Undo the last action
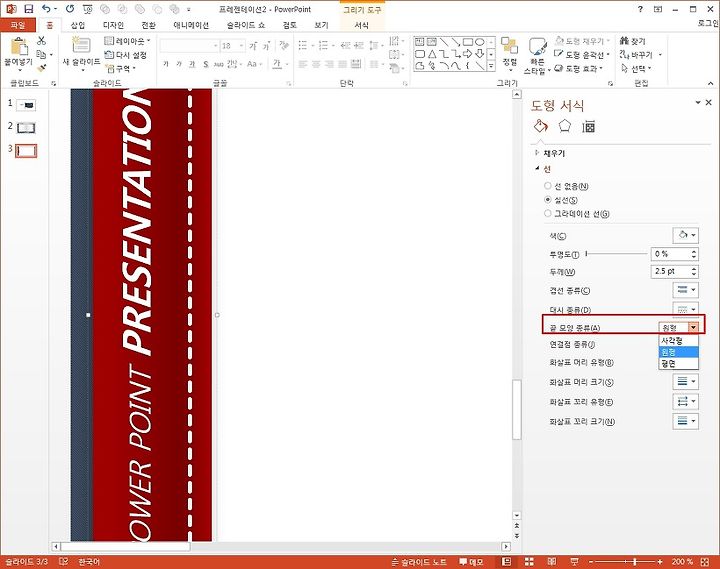Viewport: 720px width, 569px height. pos(46,9)
